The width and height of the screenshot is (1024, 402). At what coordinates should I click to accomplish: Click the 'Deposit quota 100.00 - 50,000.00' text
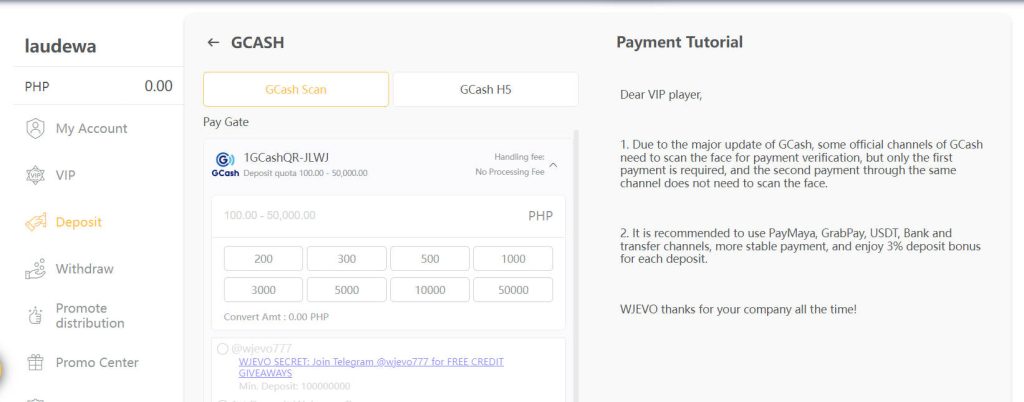tap(305, 173)
